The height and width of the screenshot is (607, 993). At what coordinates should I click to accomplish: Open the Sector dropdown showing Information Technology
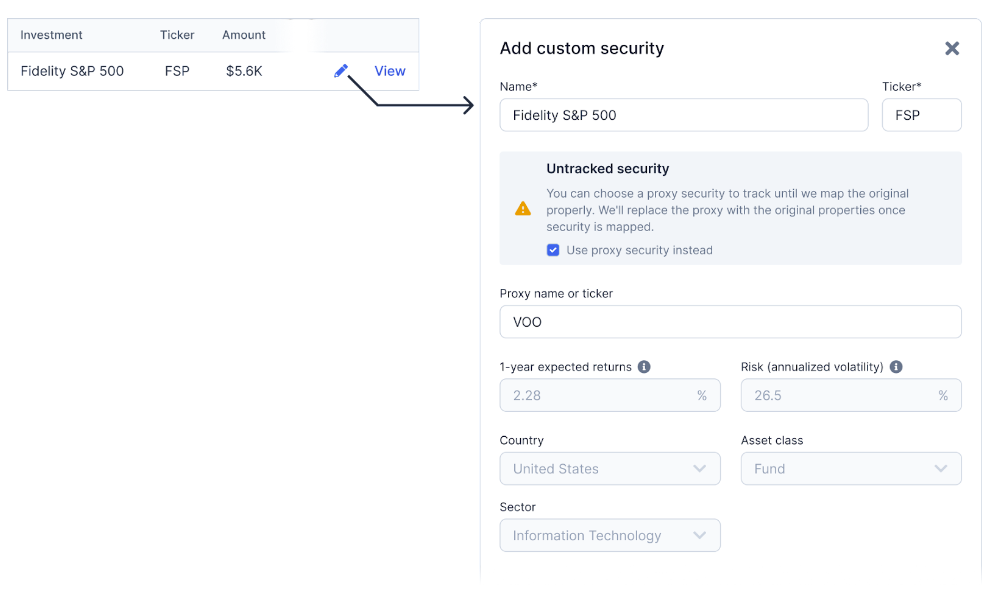(x=610, y=535)
